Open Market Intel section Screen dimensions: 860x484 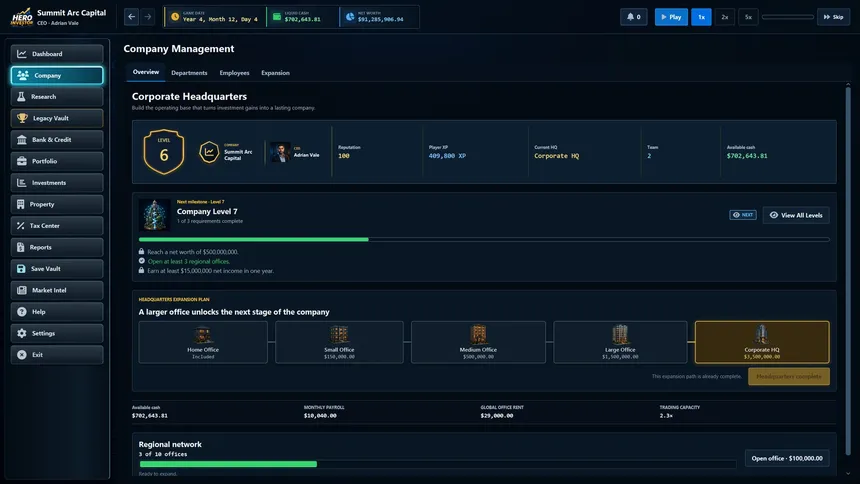56,290
